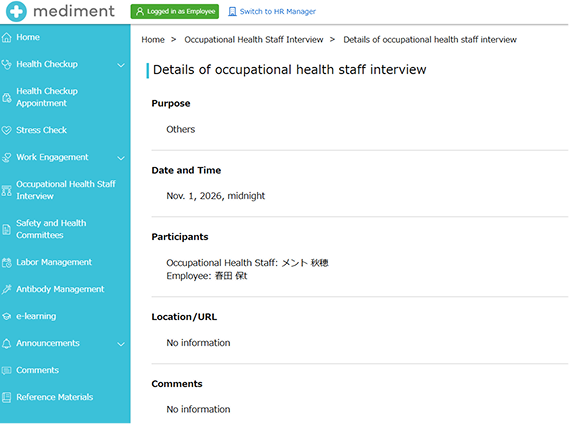
Task: Click the mediment plus logo icon
Action: 16,11
